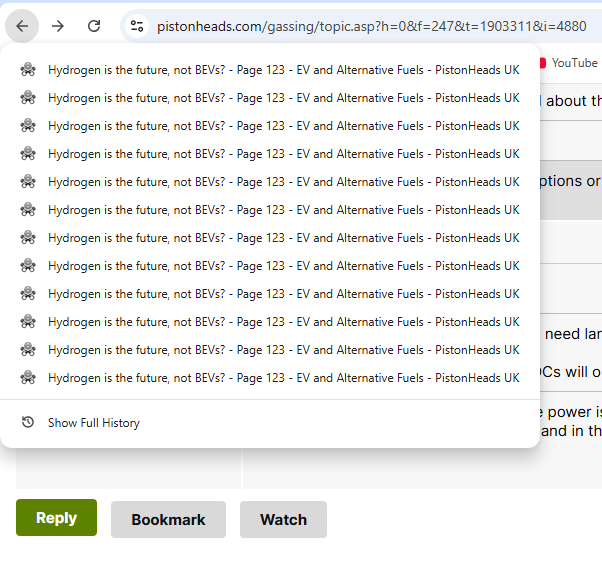
Task: Focus the address bar with the pistonheads.com URL
Action: point(370,26)
